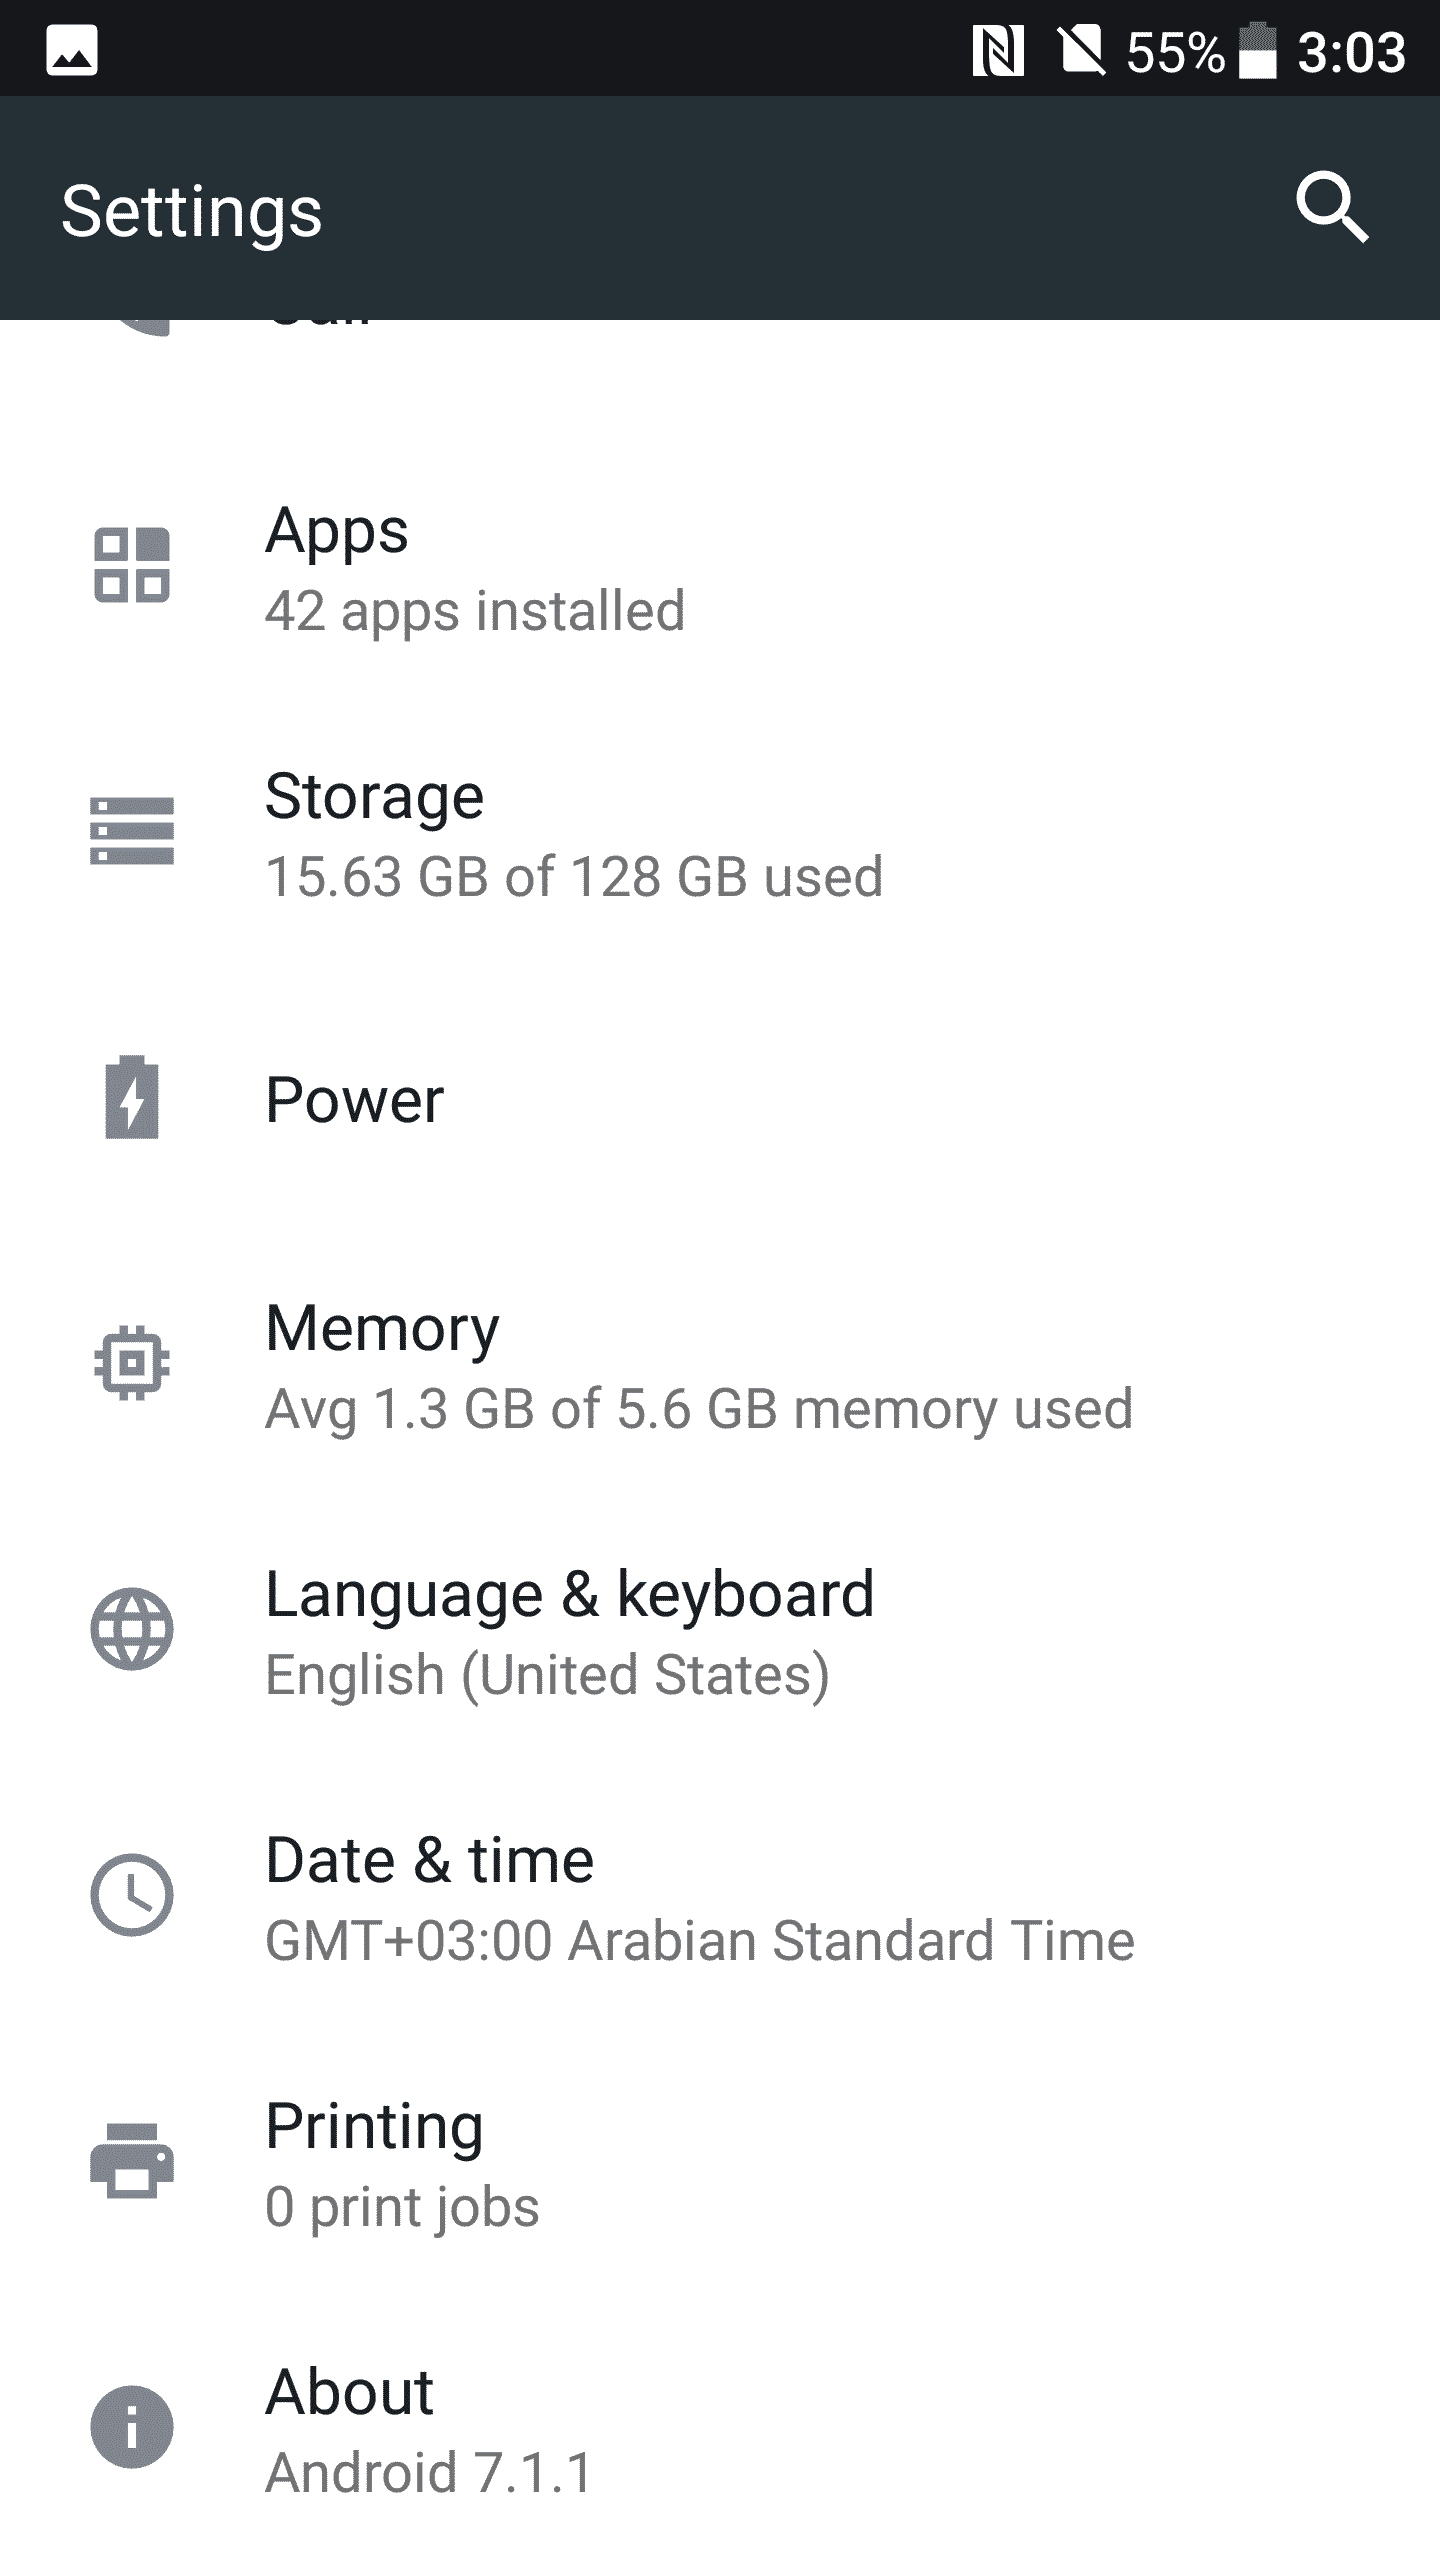Tap the battery indicator in status bar
1440x2560 pixels.
tap(1257, 51)
